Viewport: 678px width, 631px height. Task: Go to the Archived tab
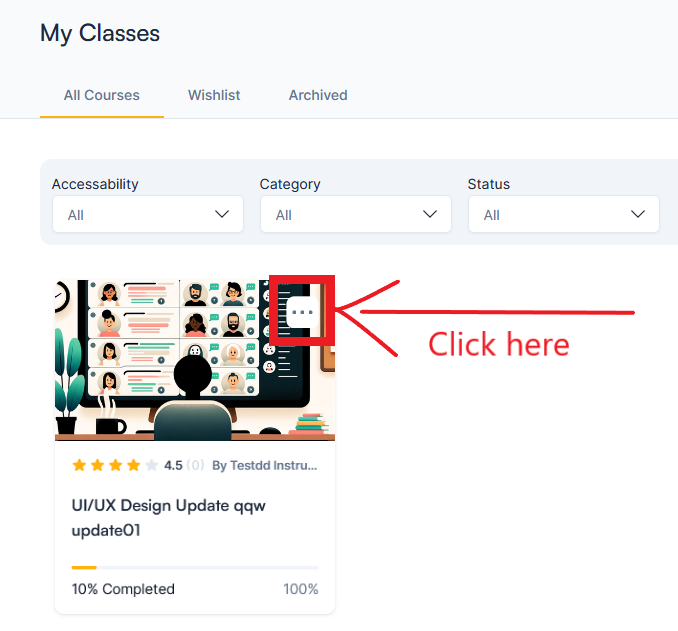(318, 95)
